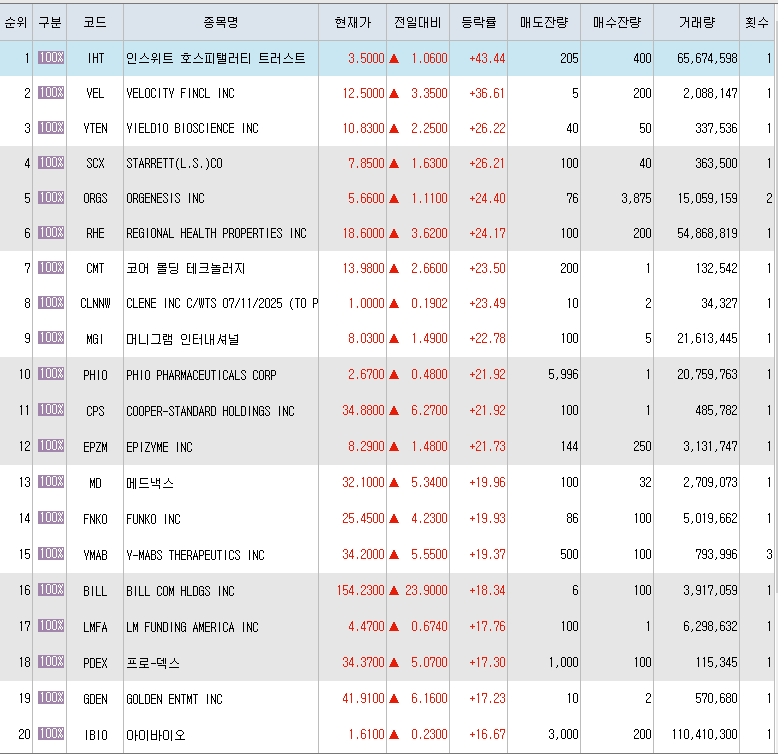
Task: Click the 100% badge in BILL row
Action: tap(51, 589)
